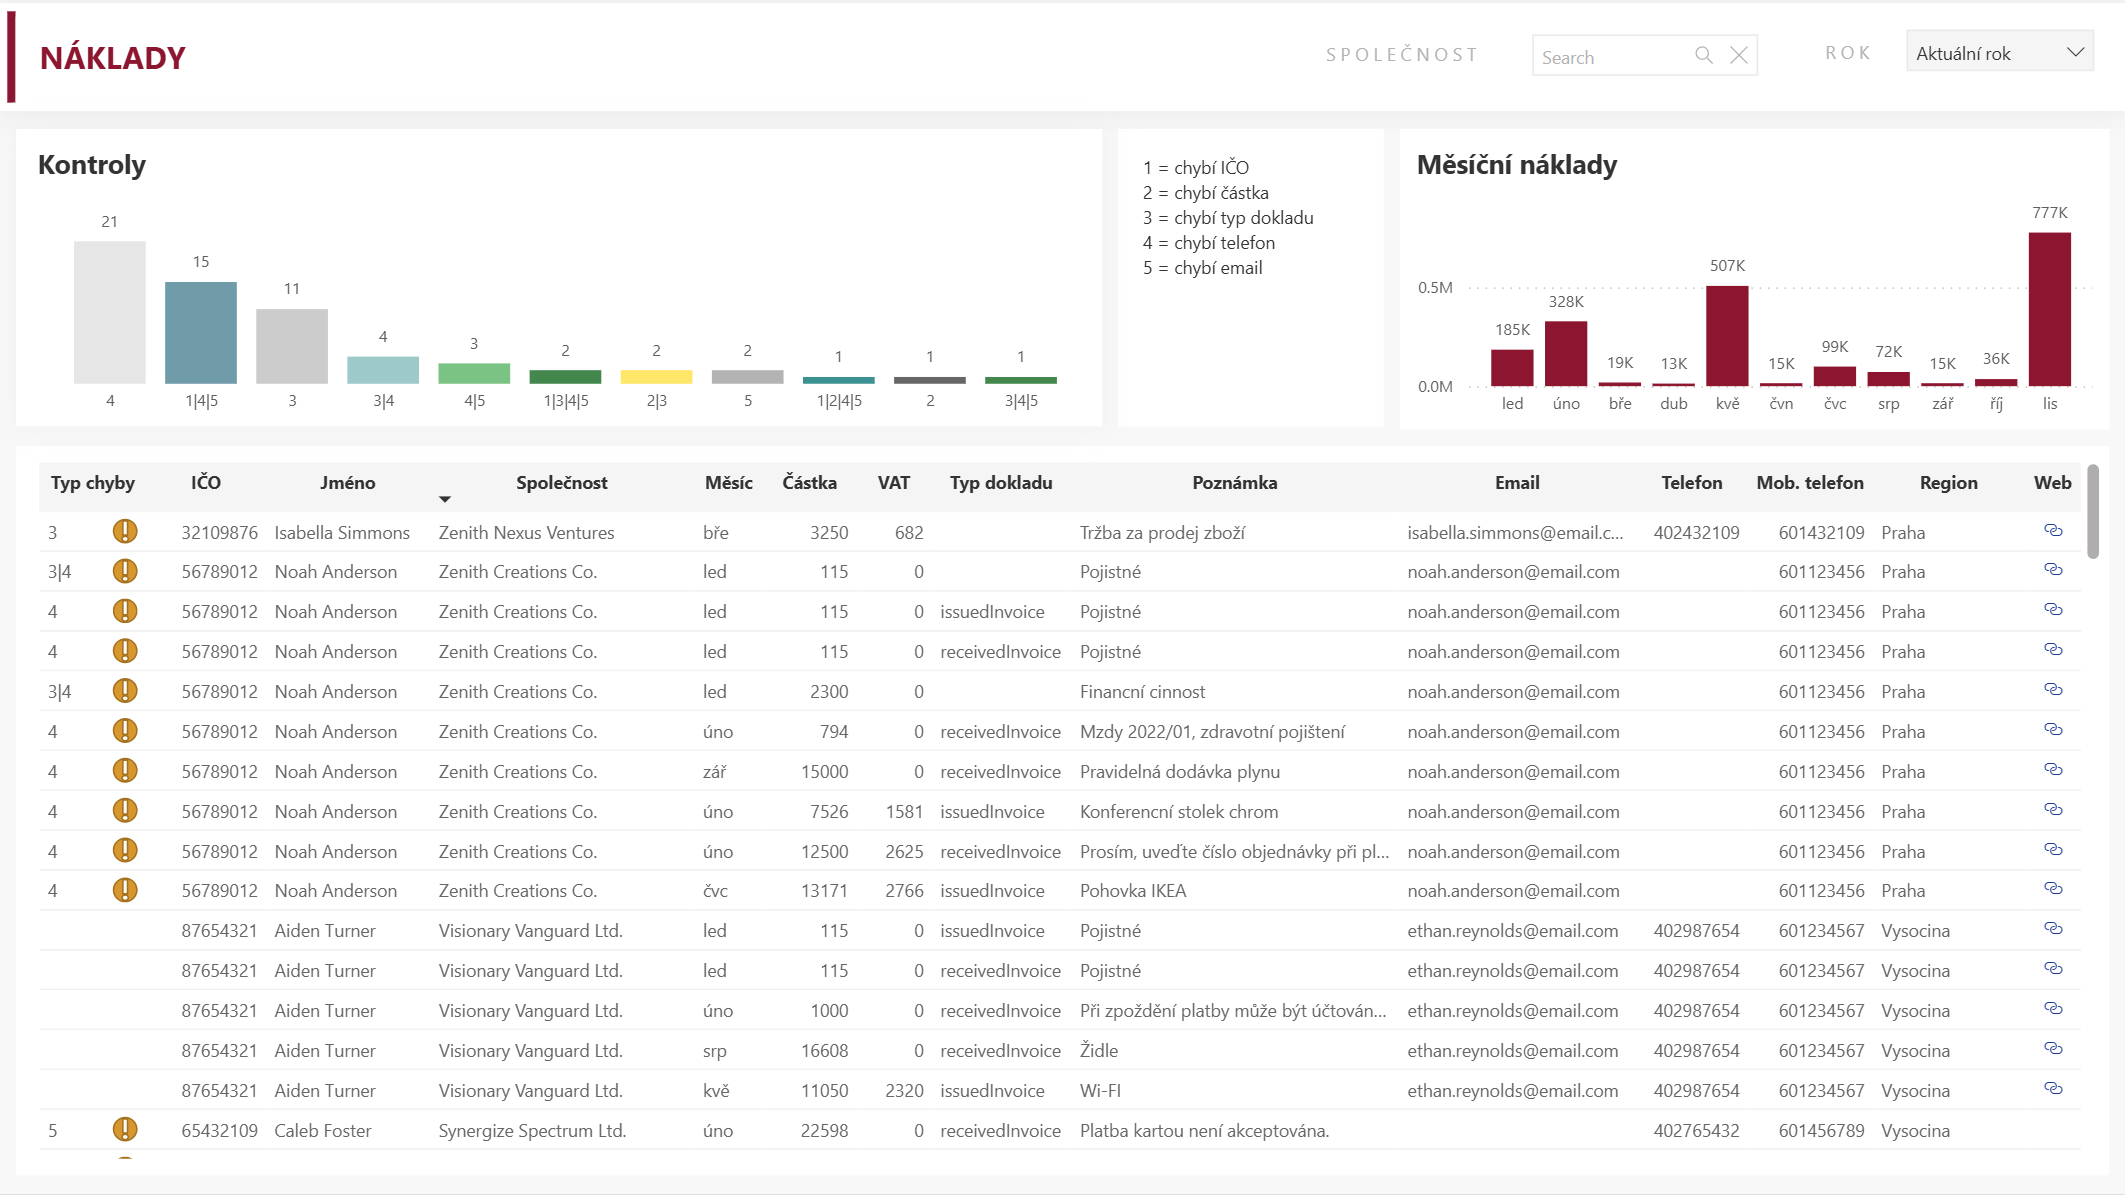Click the warning icon in Caleb Foster row
Image resolution: width=2125 pixels, height=1195 pixels.
(126, 1129)
